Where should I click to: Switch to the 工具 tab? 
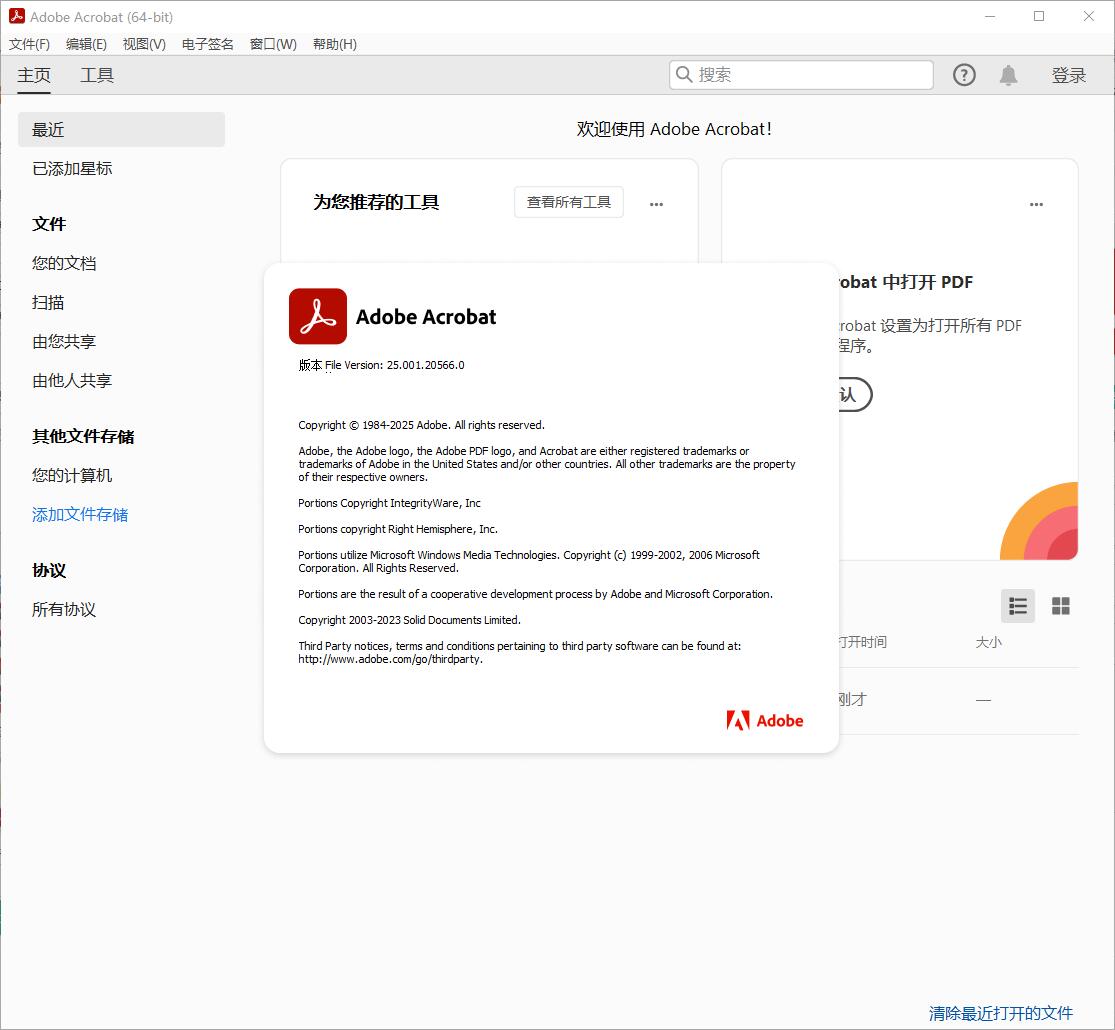pos(96,74)
